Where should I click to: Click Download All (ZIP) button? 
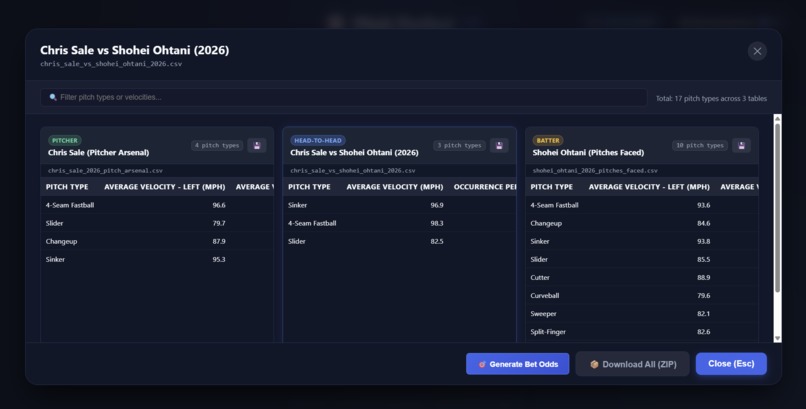(x=632, y=364)
